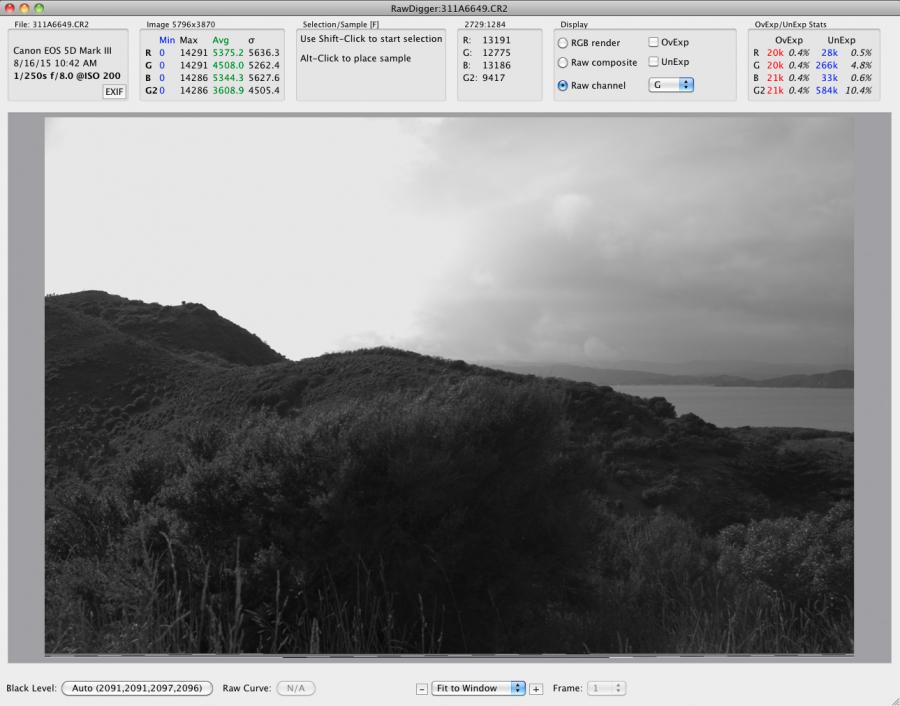Image resolution: width=900 pixels, height=706 pixels.
Task: Click the window resize grip corner
Action: click(892, 699)
